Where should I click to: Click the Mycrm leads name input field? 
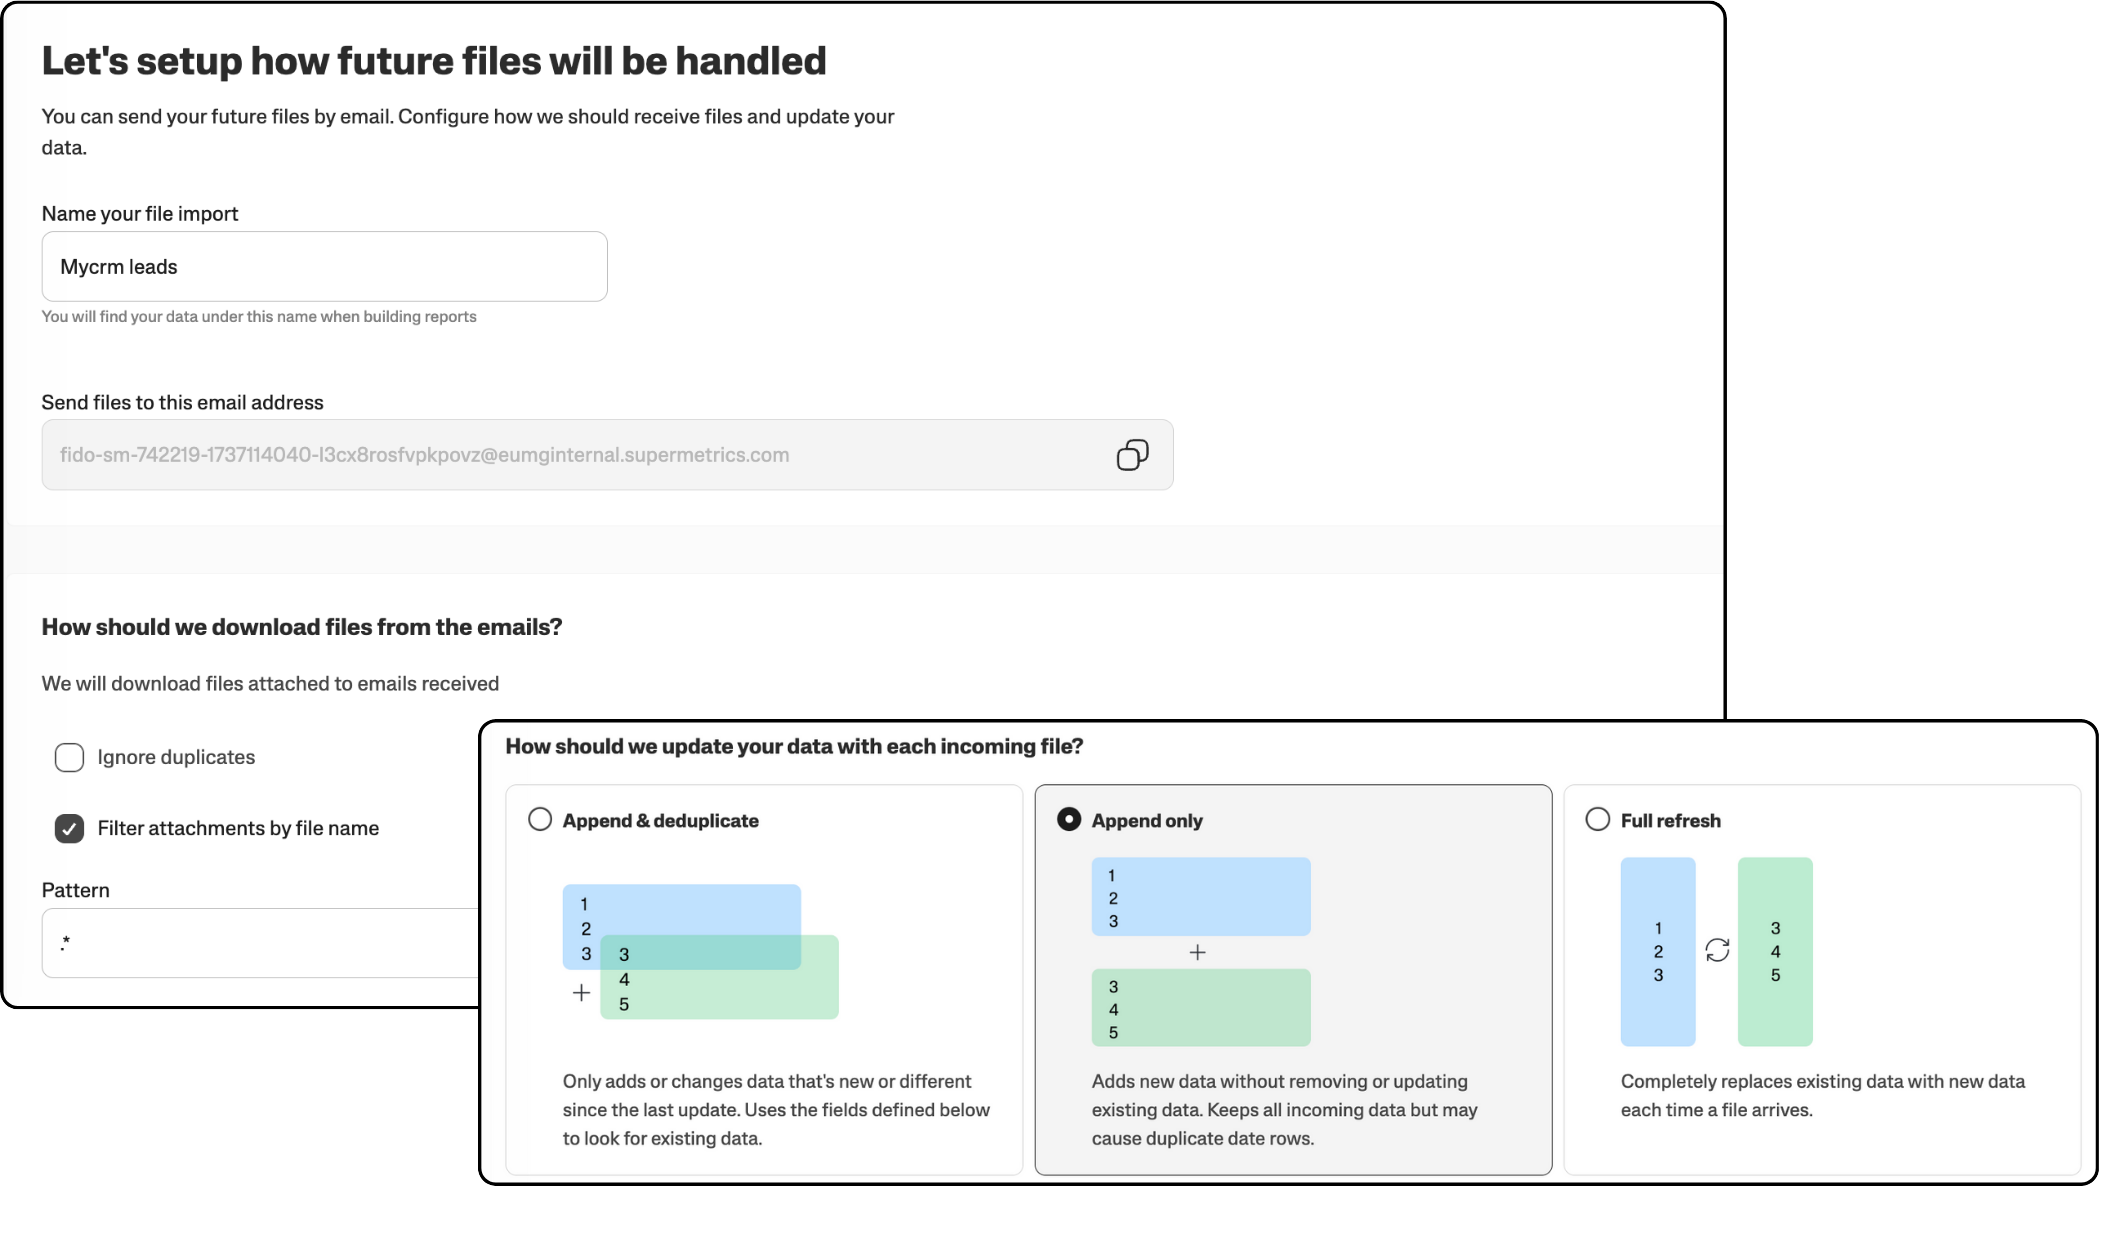coord(324,267)
